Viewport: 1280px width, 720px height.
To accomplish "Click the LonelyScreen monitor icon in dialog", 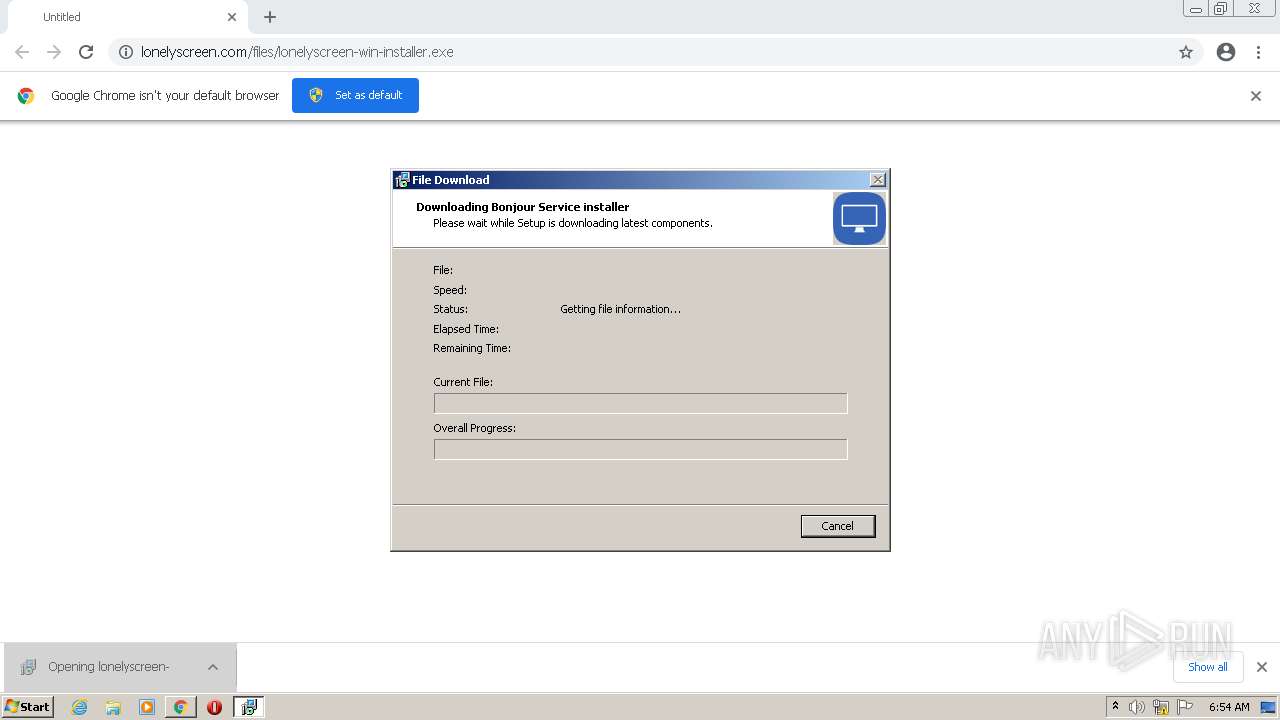I will (x=859, y=218).
